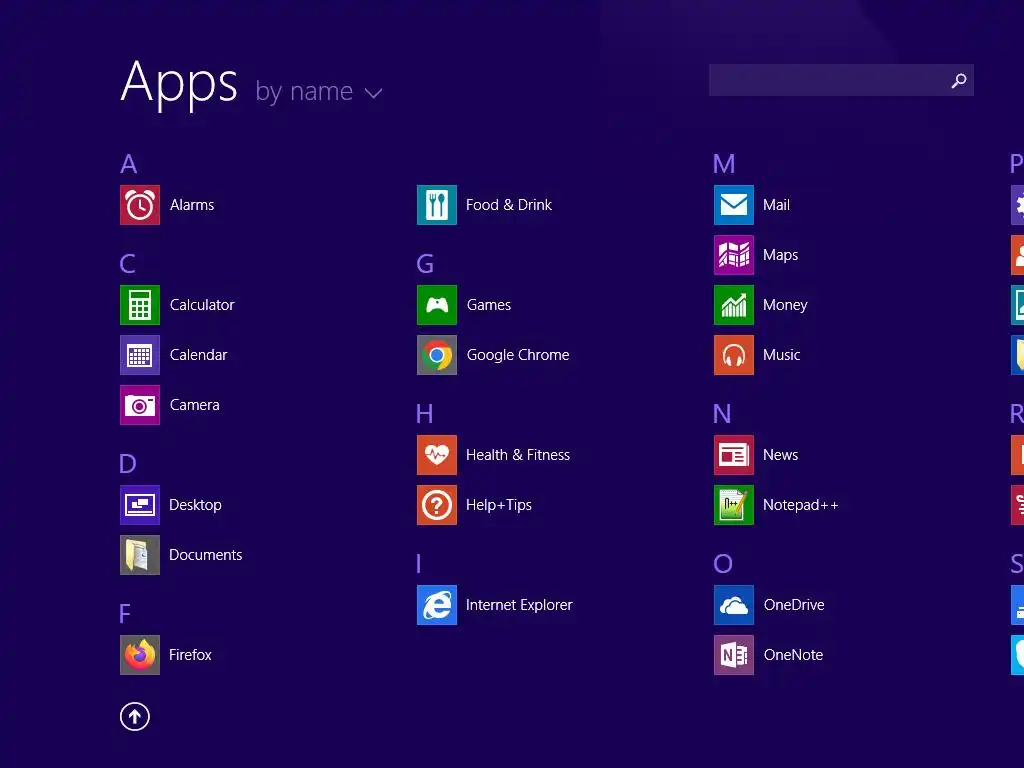The height and width of the screenshot is (768, 1024).
Task: Select the letter F group header
Action: click(x=125, y=614)
